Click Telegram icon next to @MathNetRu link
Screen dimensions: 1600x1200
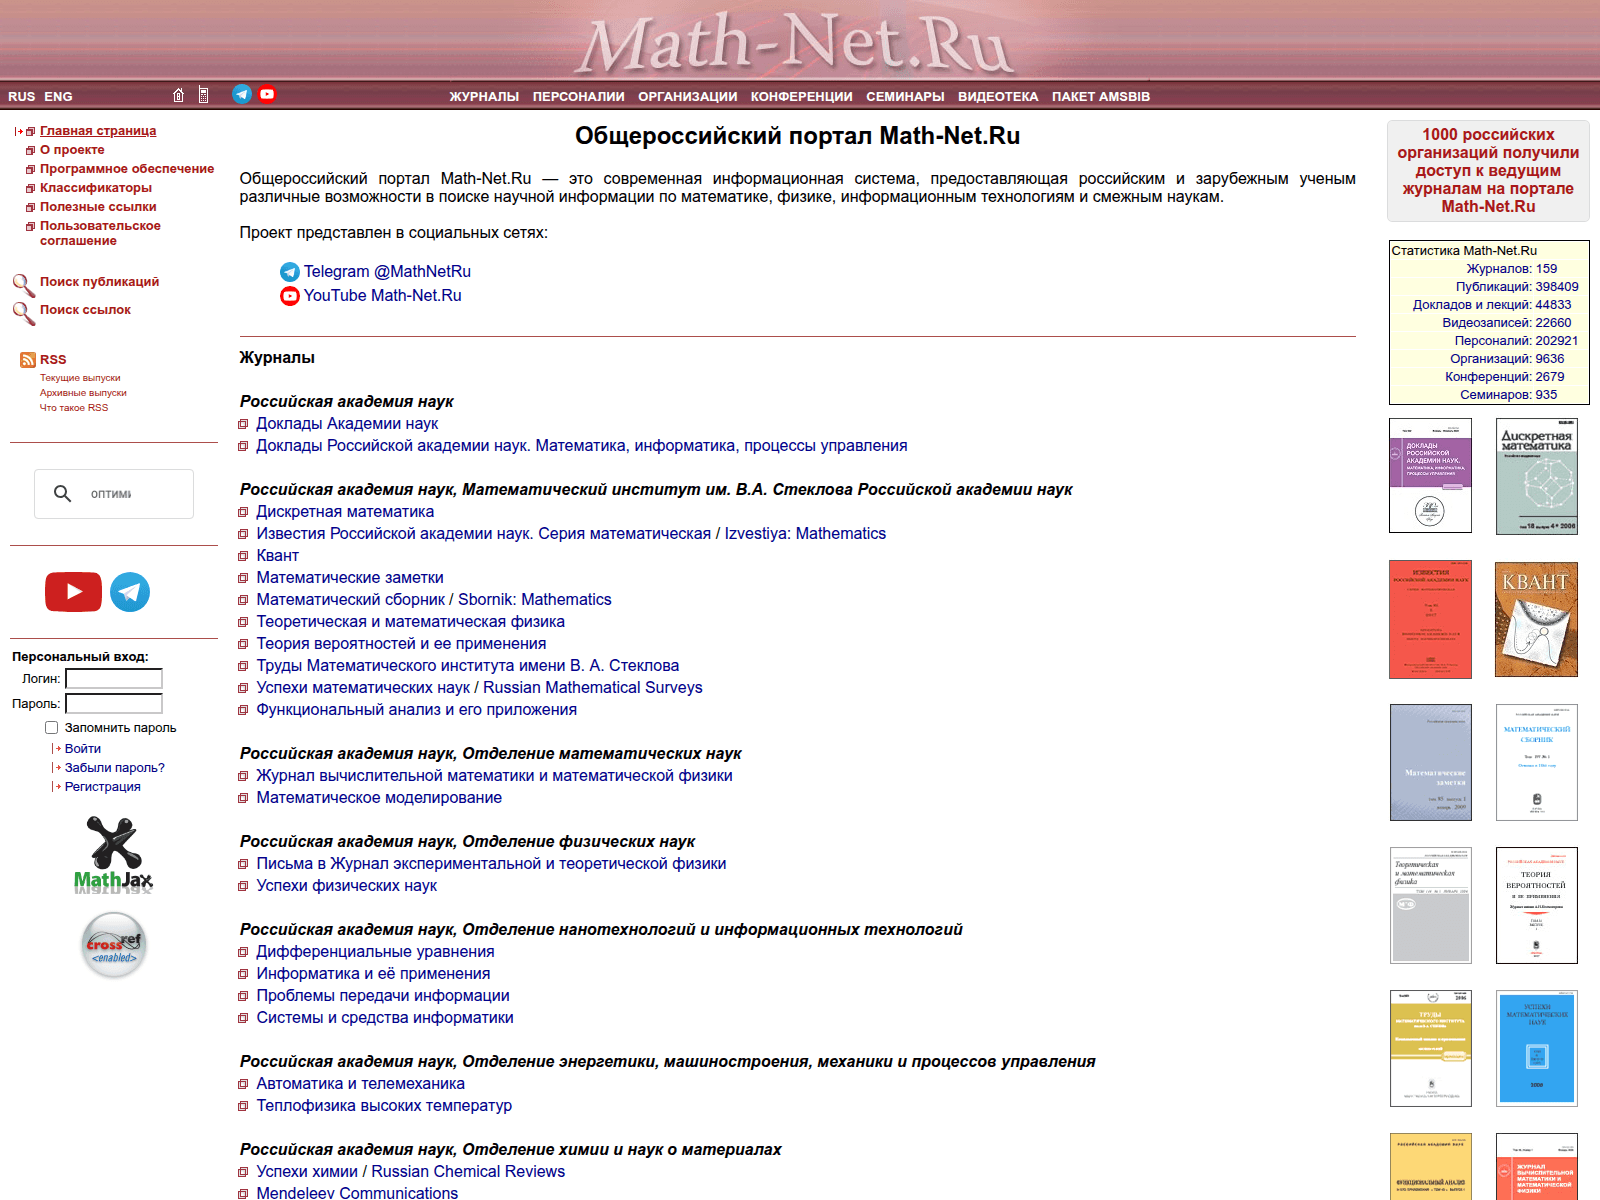(x=290, y=272)
